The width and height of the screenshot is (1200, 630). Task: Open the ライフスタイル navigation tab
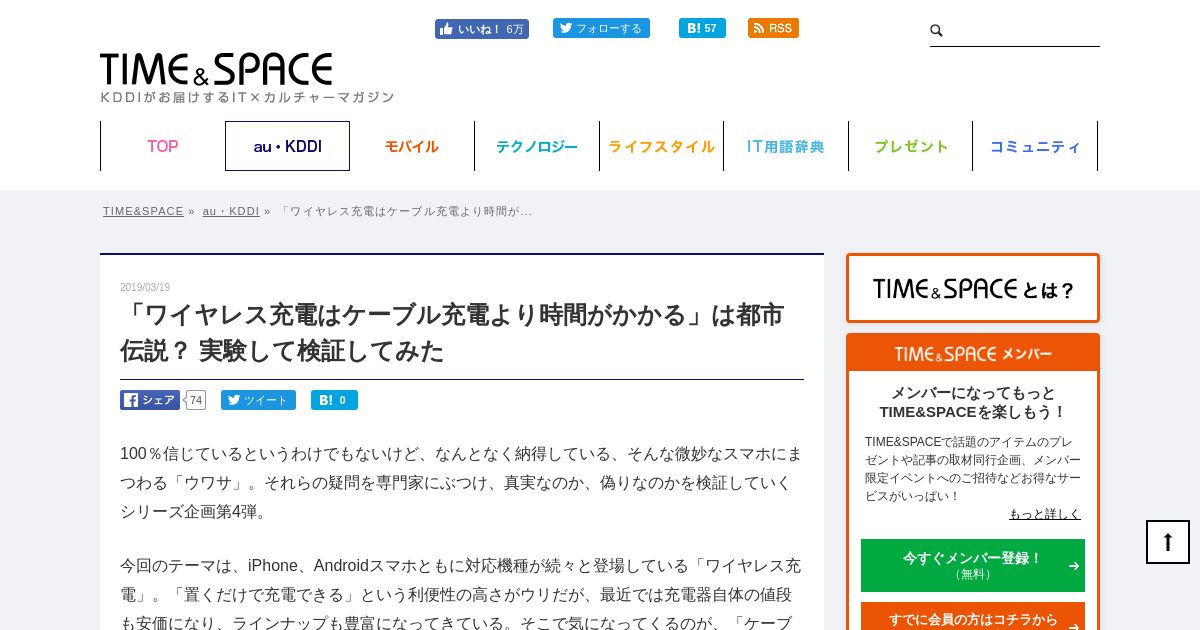661,146
